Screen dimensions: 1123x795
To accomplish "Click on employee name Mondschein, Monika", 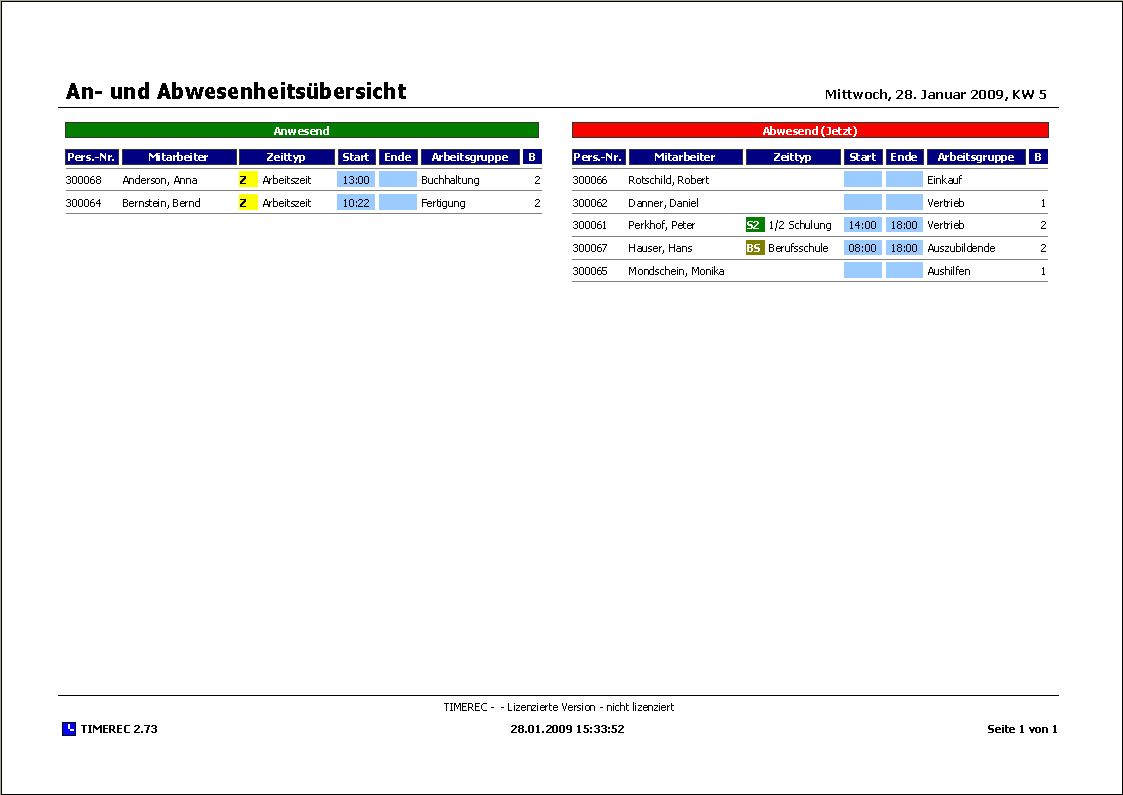I will point(676,271).
